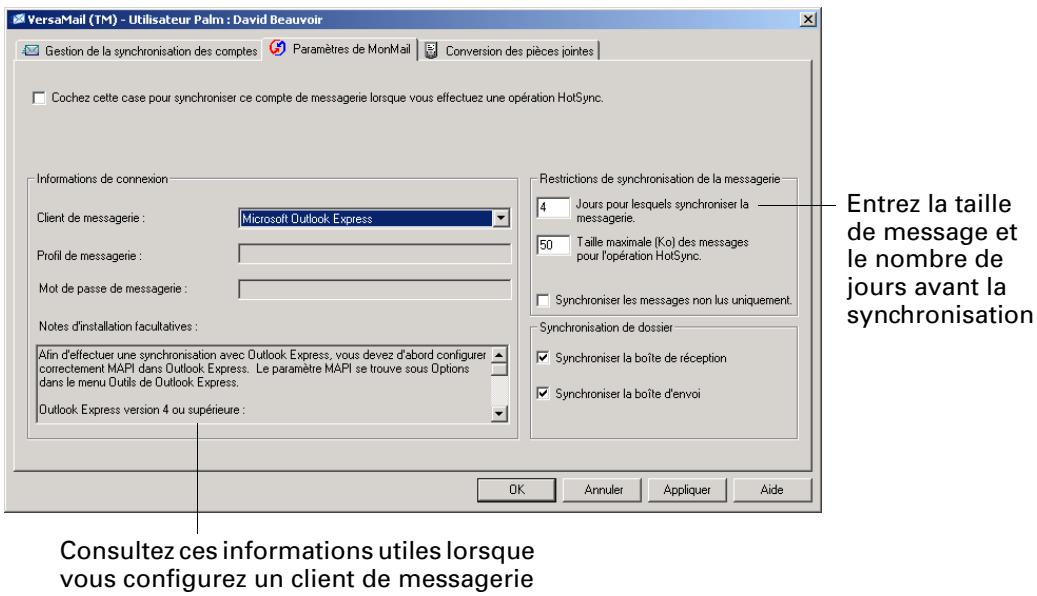
Task: Open the Gestion de la synchronisation des comptes tab
Action: coord(140,51)
